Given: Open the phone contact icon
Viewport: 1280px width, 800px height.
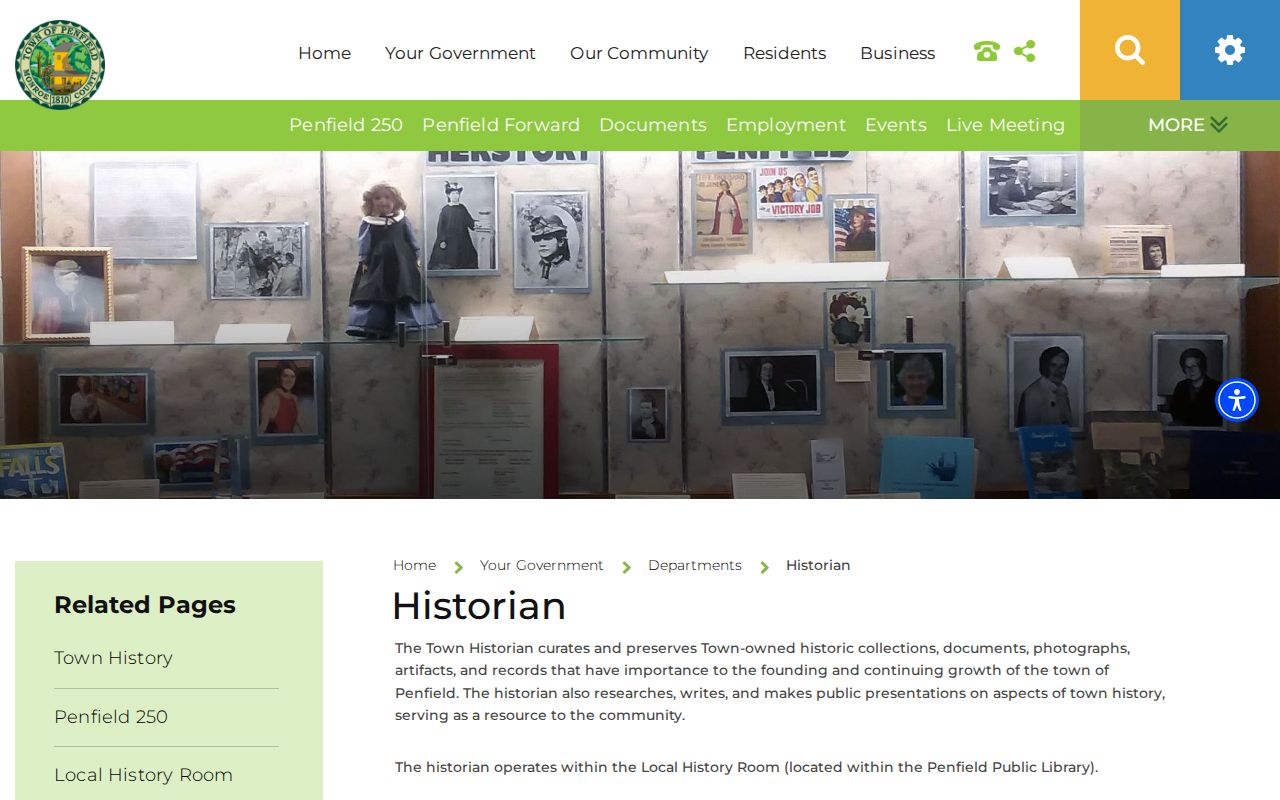Looking at the screenshot, I should pos(986,52).
